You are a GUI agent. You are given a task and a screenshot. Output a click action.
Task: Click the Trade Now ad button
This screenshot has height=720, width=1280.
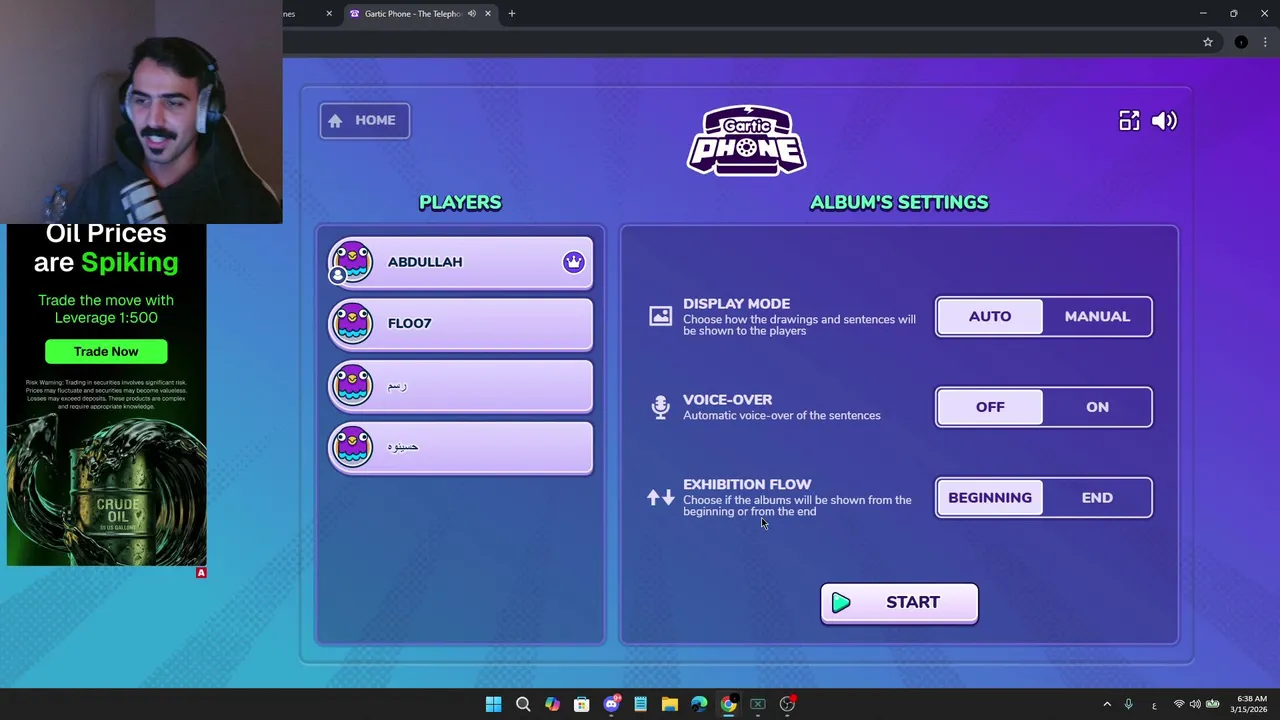106,351
